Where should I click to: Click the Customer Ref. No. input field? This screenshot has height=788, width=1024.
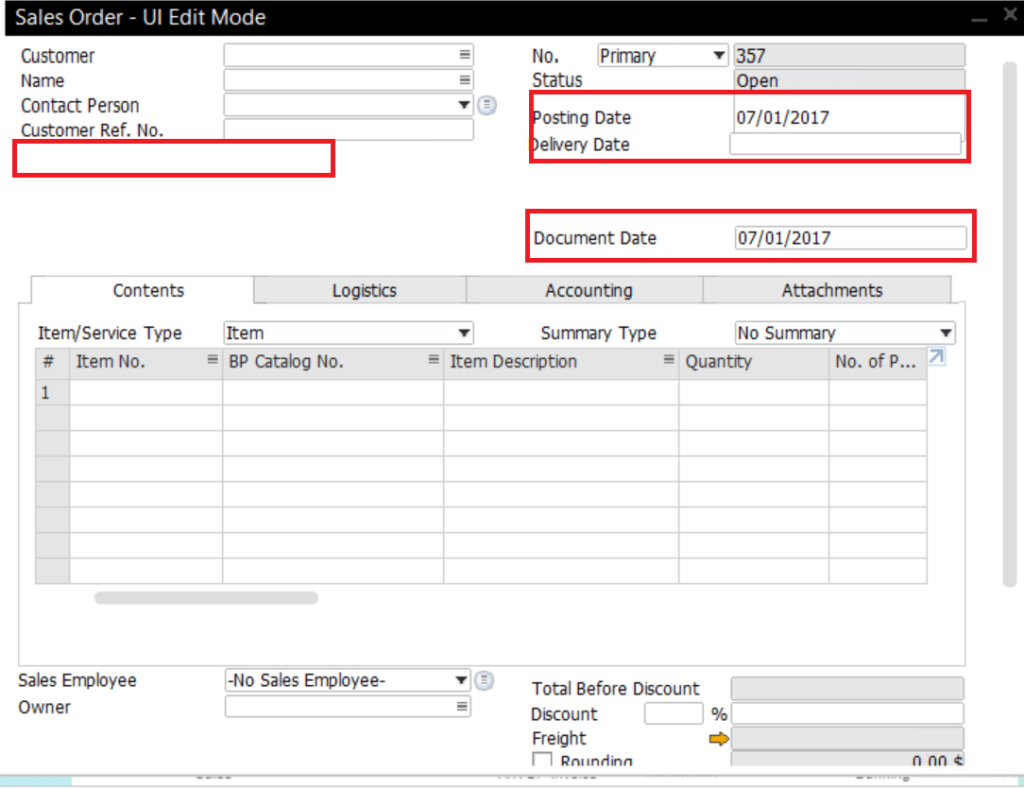click(x=348, y=129)
